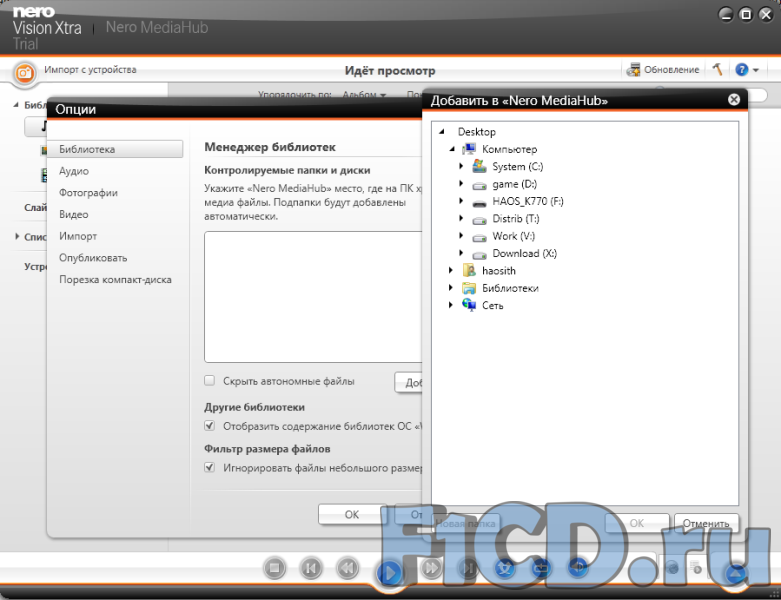781x600 pixels.
Task: Click the Nero Vision Xtra title tab
Action: coord(47,28)
